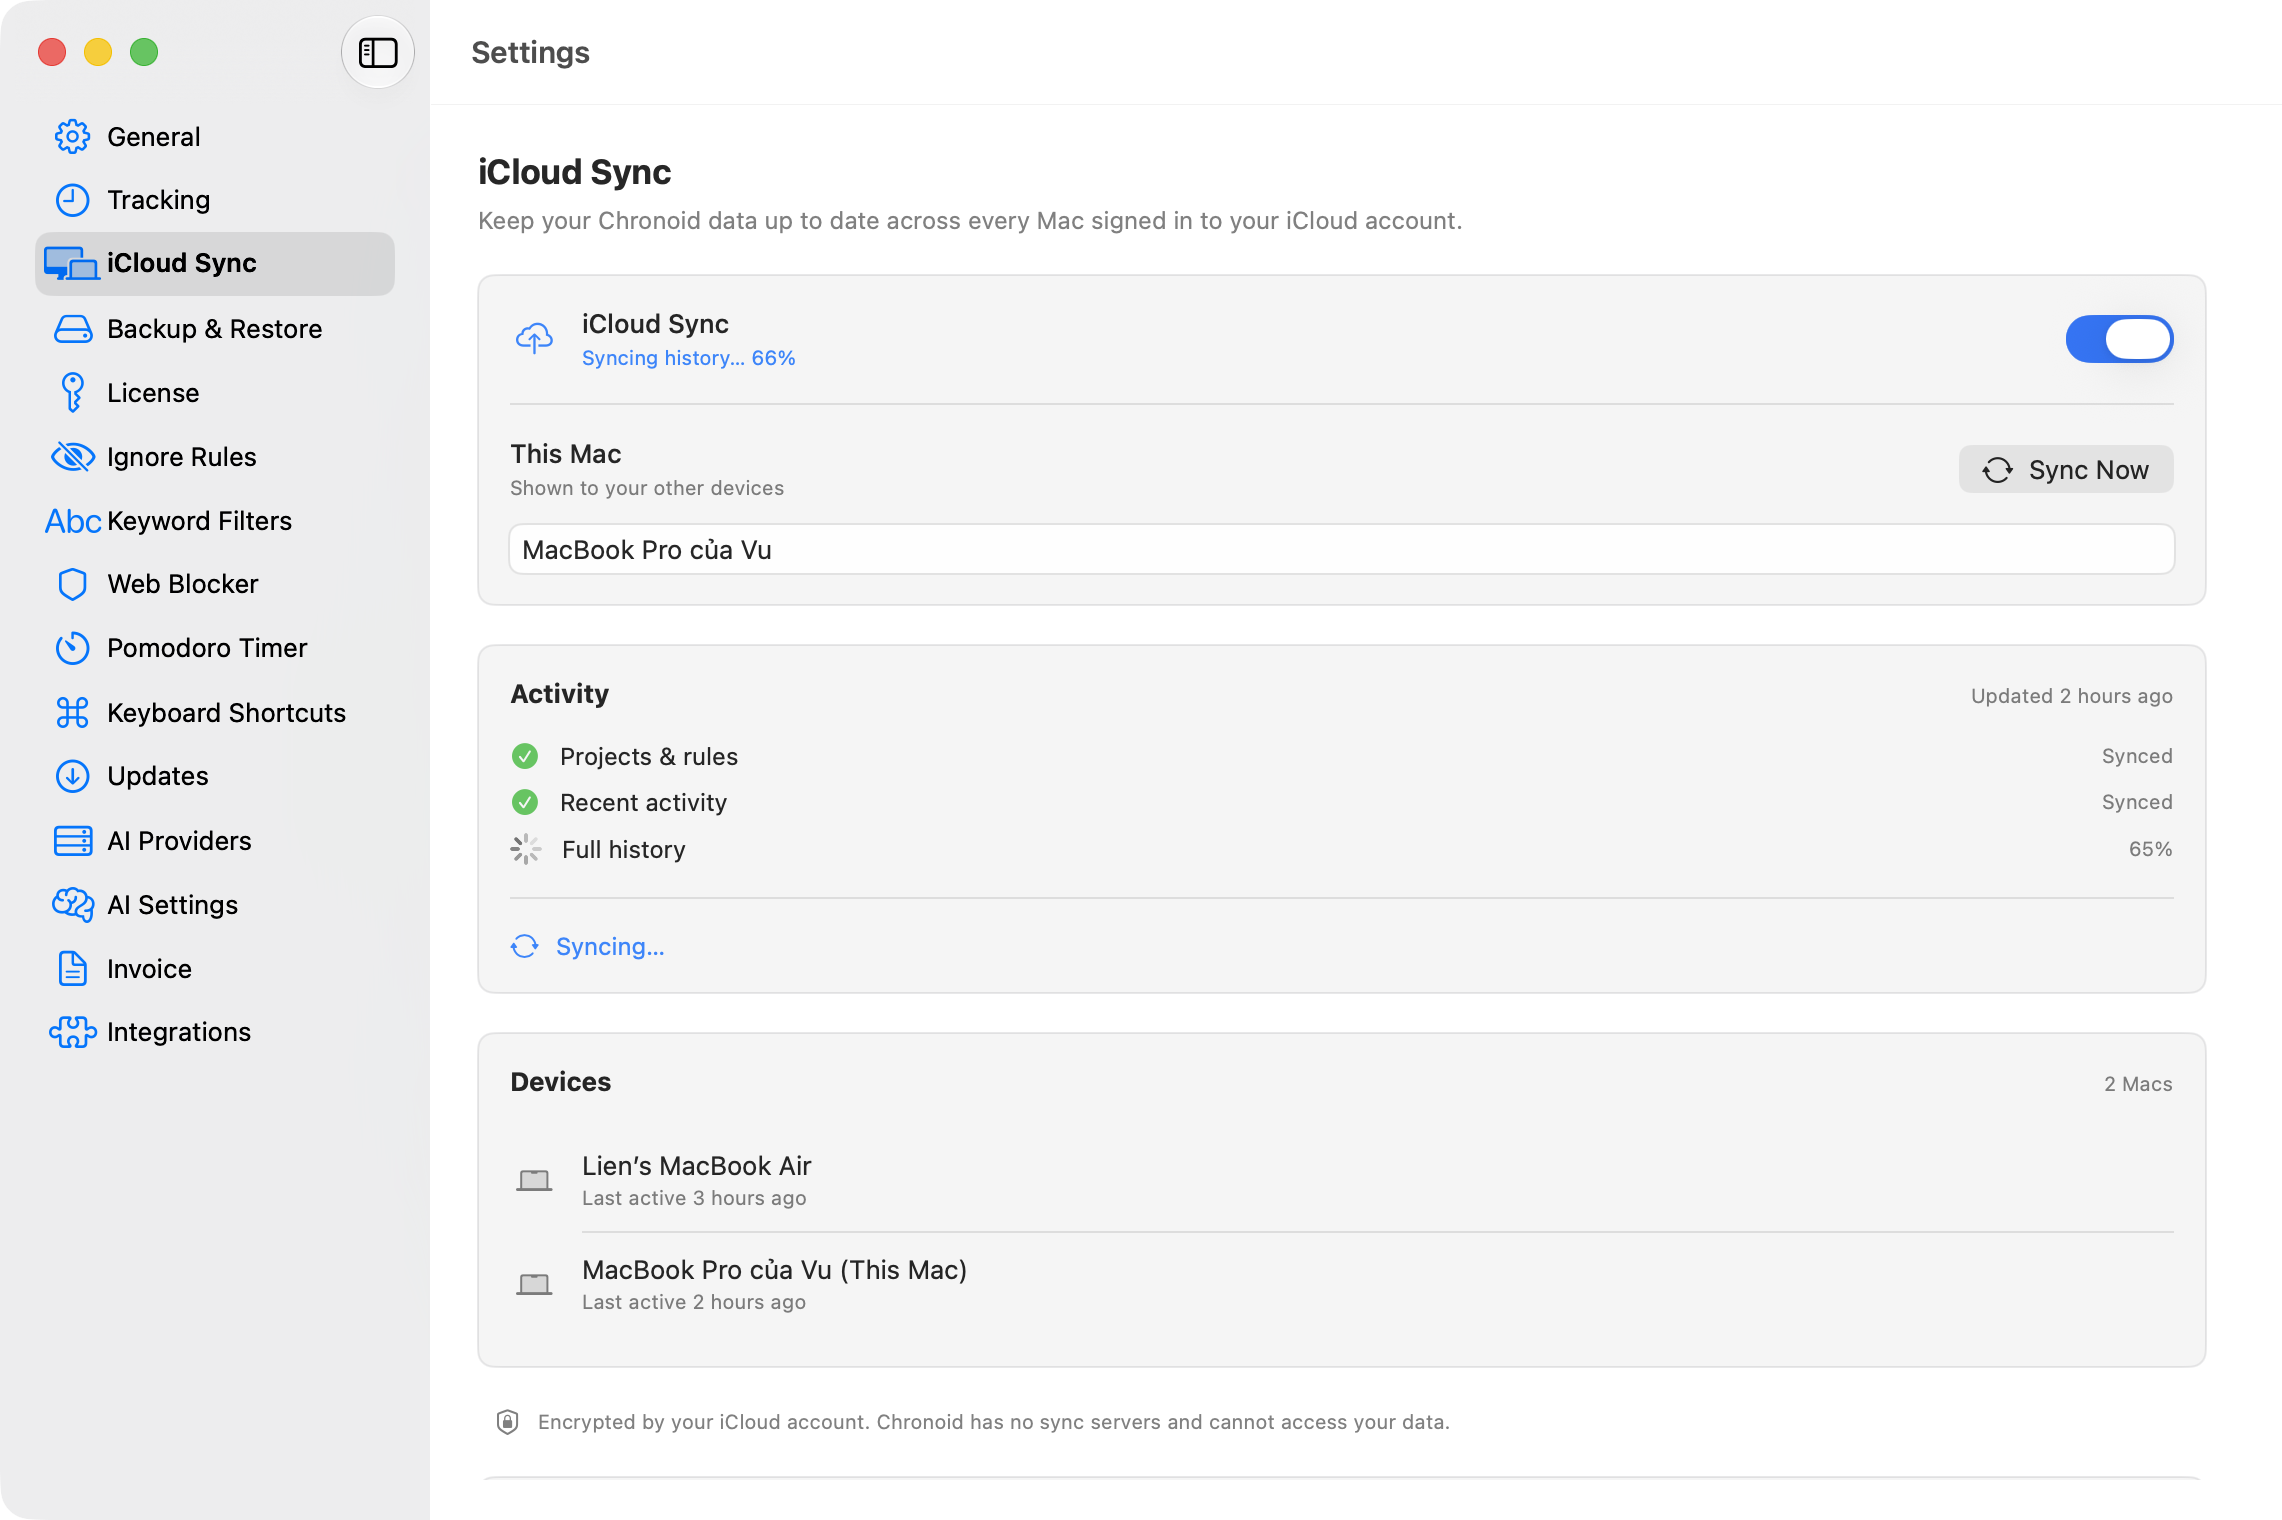
Task: Click the Updates download arrow icon
Action: 72,776
